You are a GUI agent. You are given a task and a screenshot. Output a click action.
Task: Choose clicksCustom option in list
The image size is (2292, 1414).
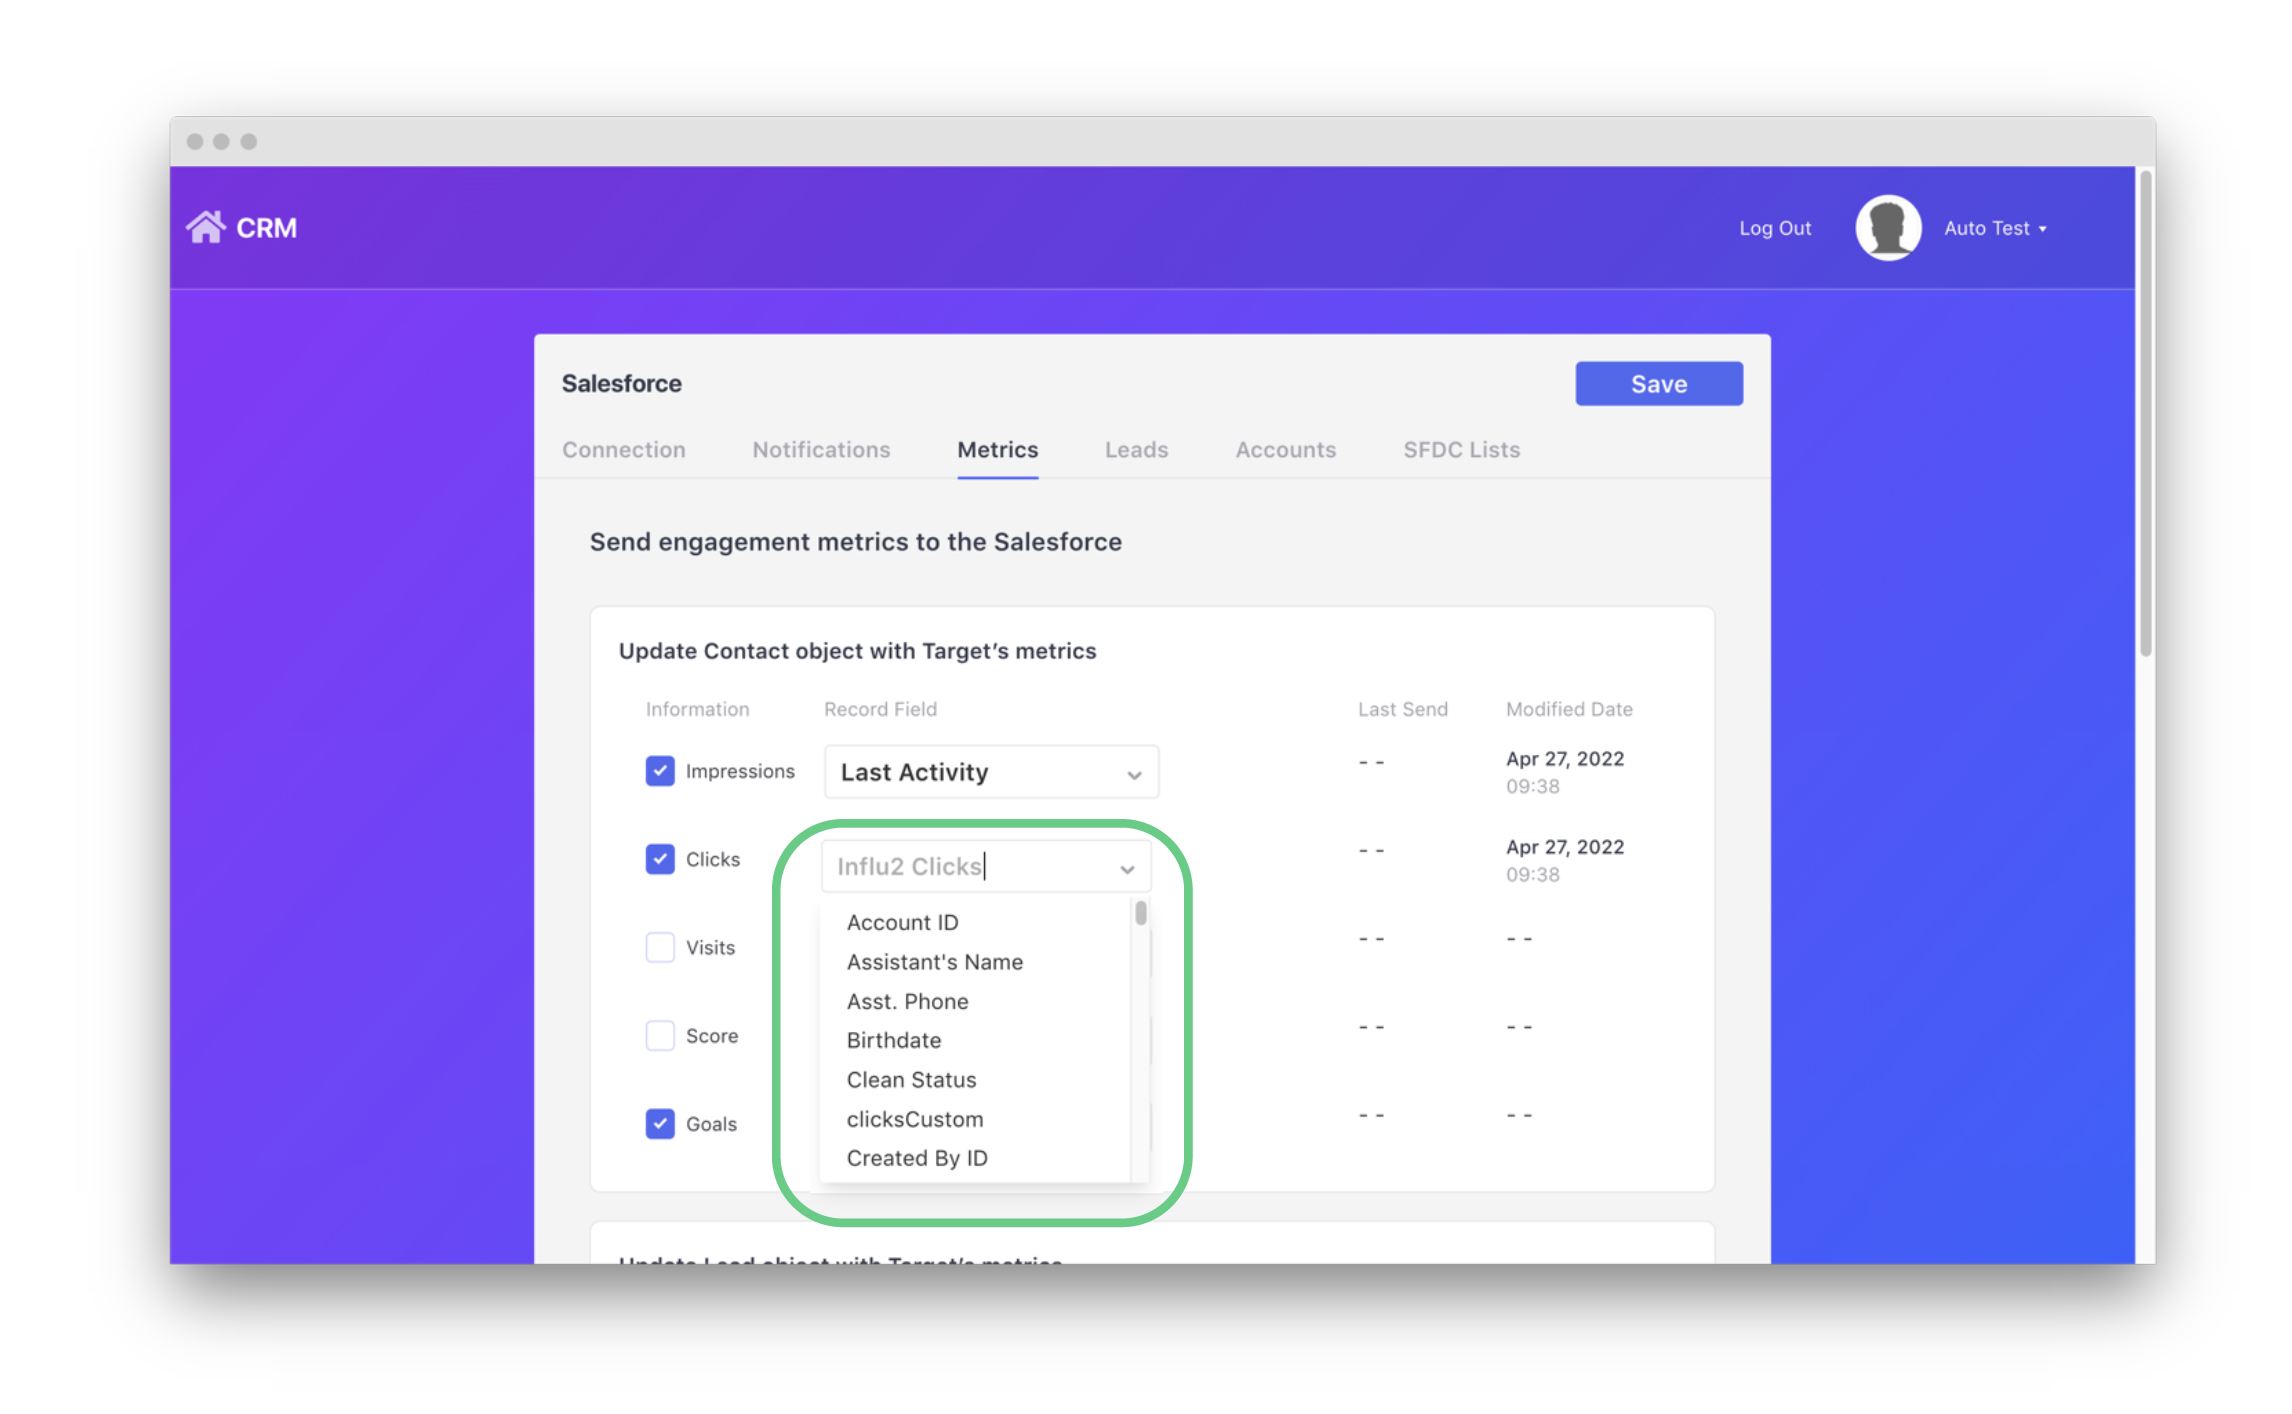click(x=914, y=1119)
